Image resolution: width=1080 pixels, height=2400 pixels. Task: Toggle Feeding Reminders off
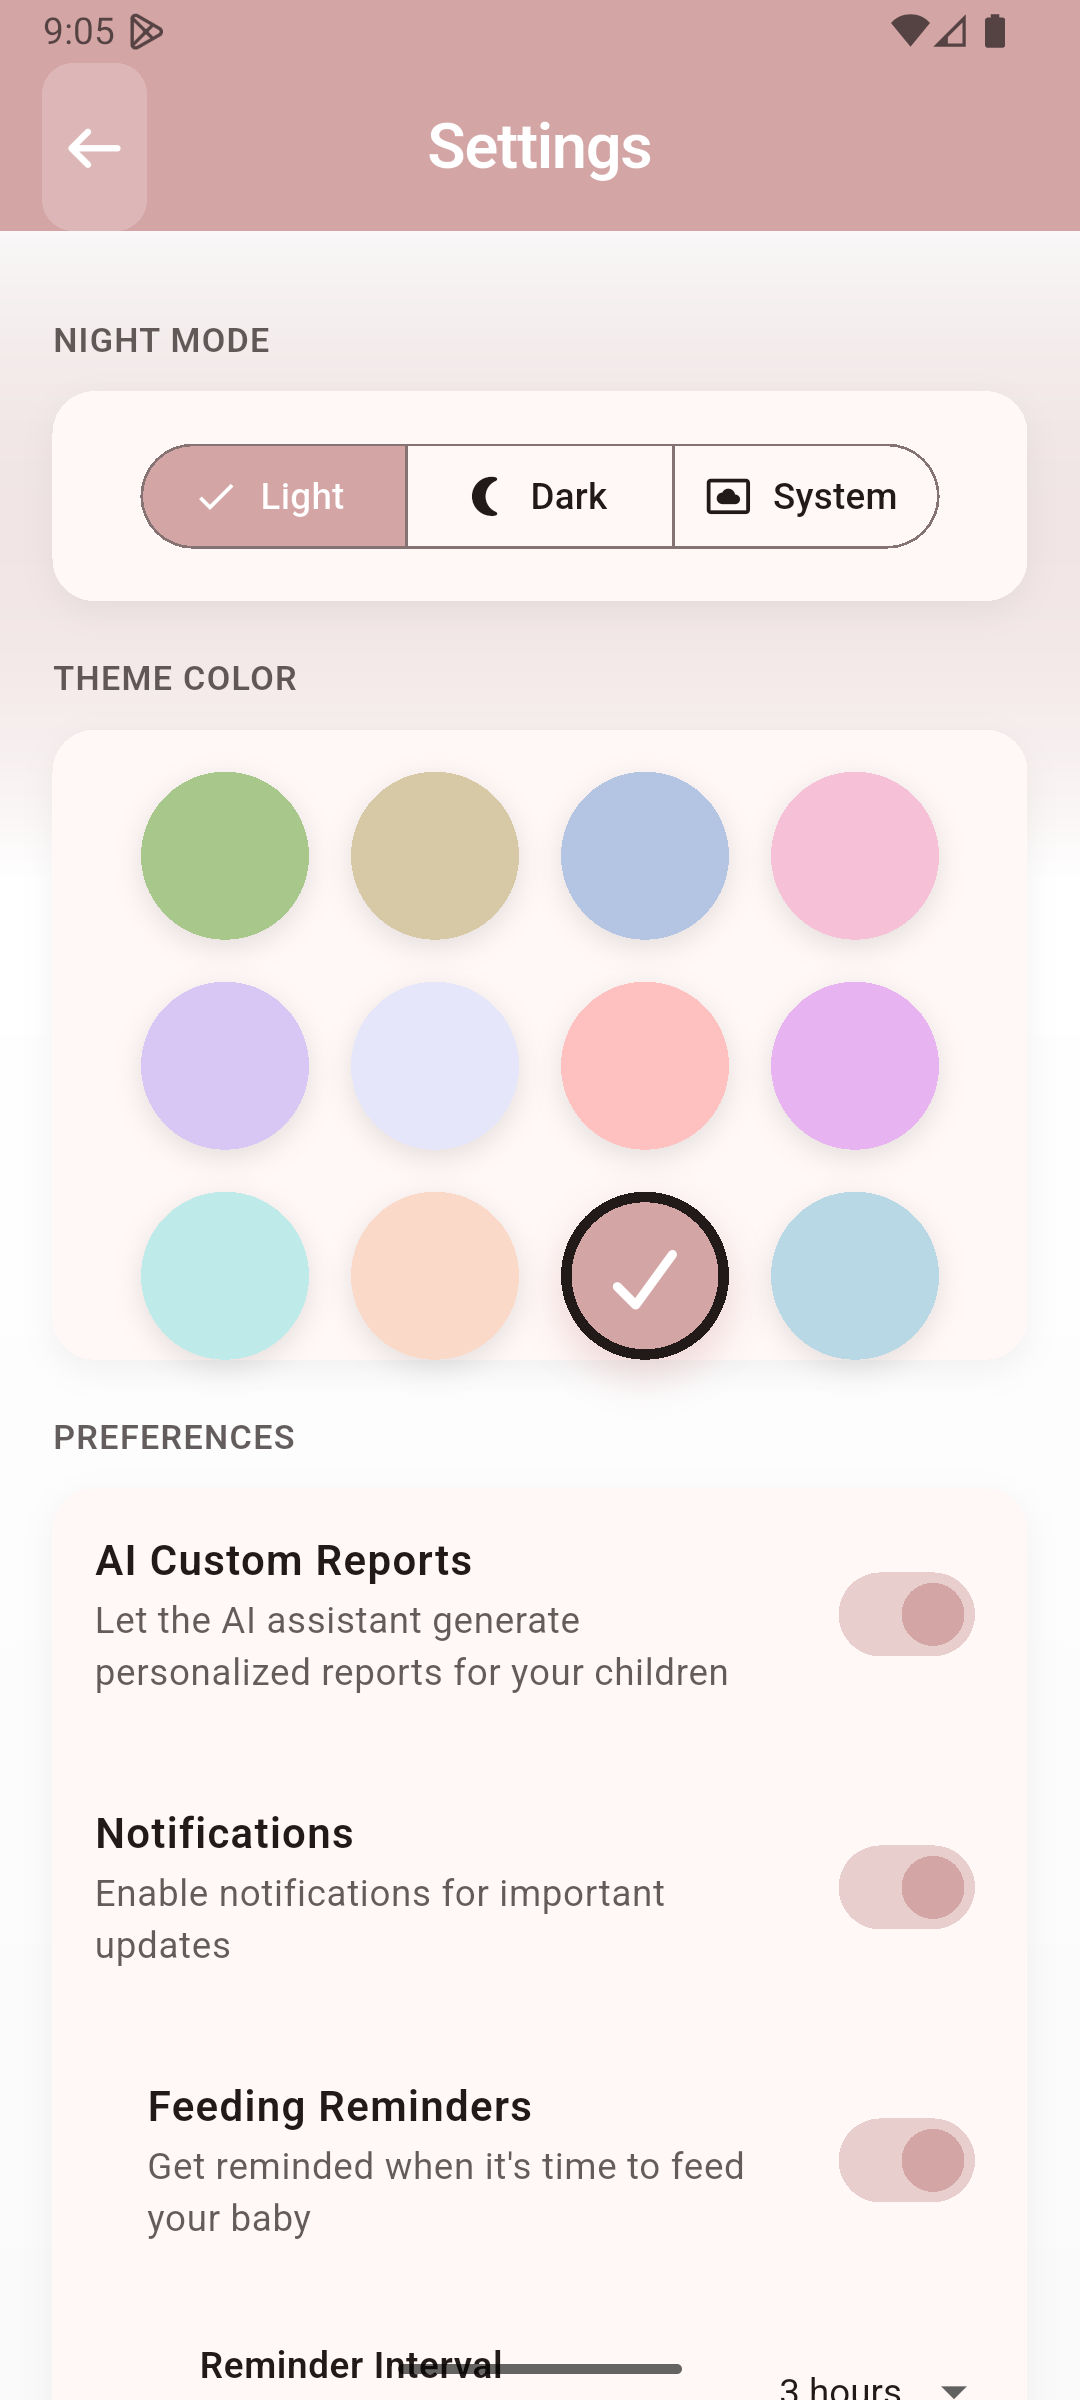[906, 2160]
